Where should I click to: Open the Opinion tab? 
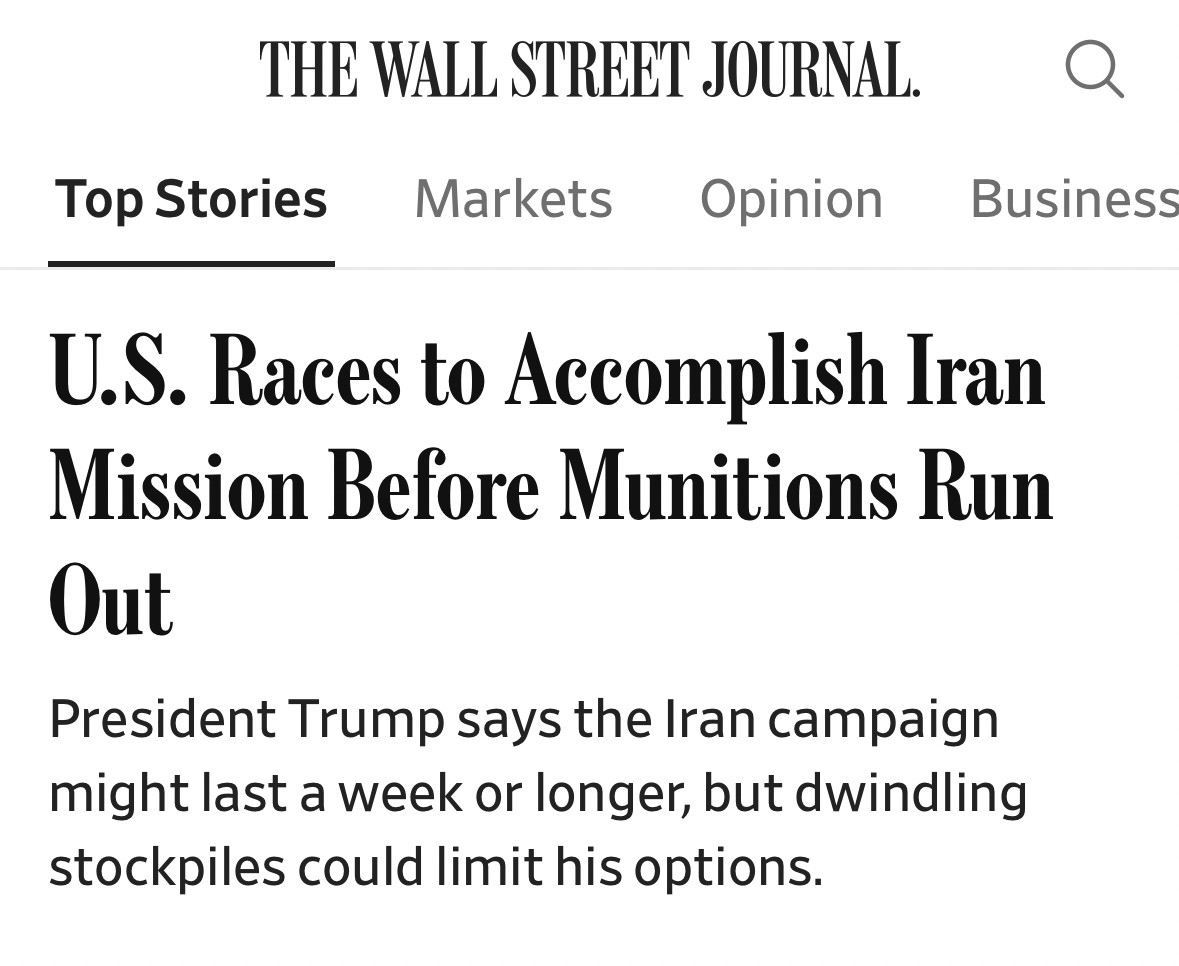pyautogui.click(x=791, y=199)
